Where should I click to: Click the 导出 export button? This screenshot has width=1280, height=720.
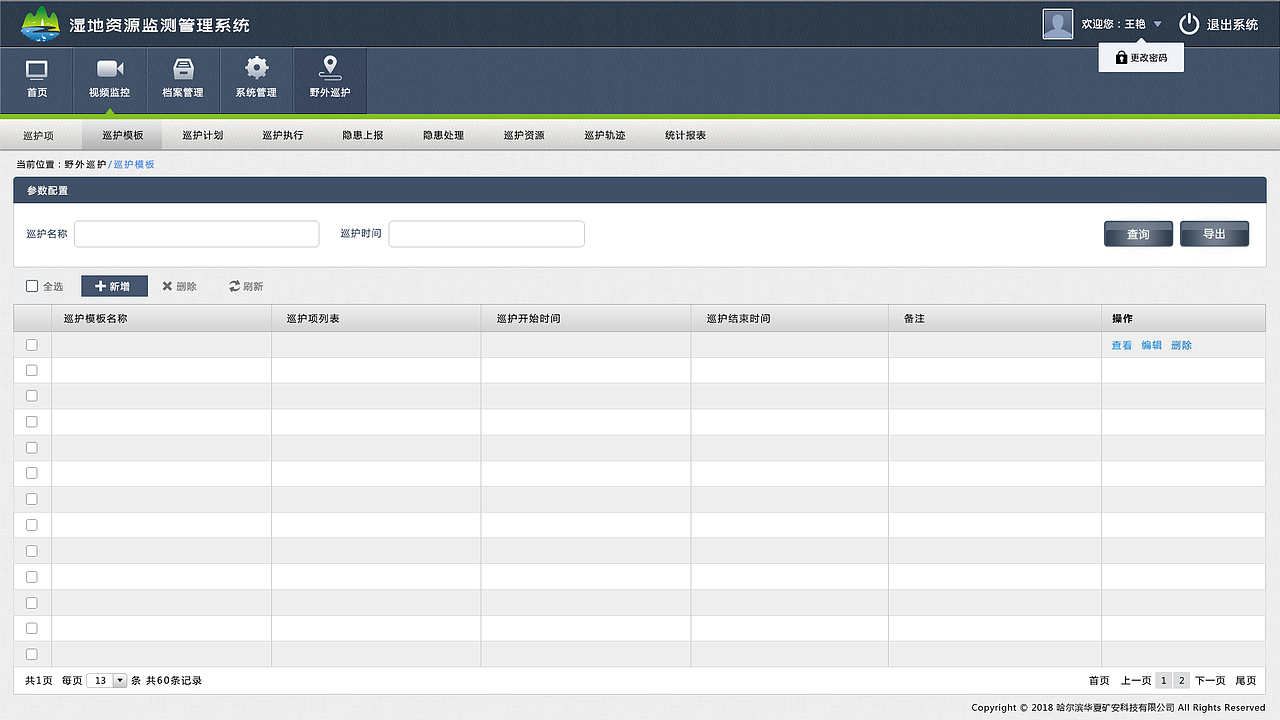tap(1214, 234)
